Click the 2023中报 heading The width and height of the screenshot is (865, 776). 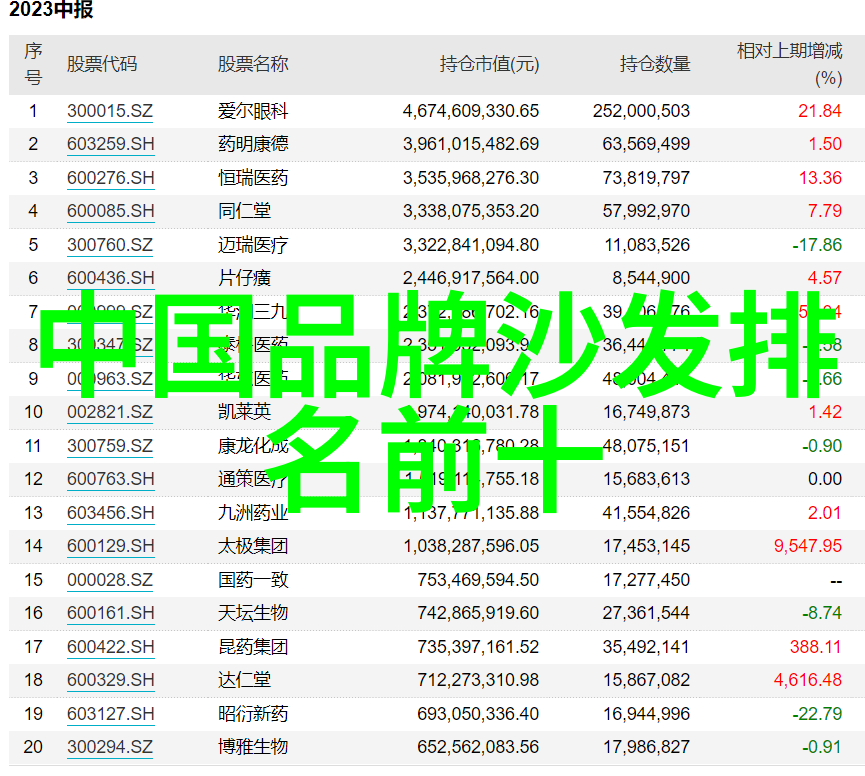pyautogui.click(x=51, y=10)
